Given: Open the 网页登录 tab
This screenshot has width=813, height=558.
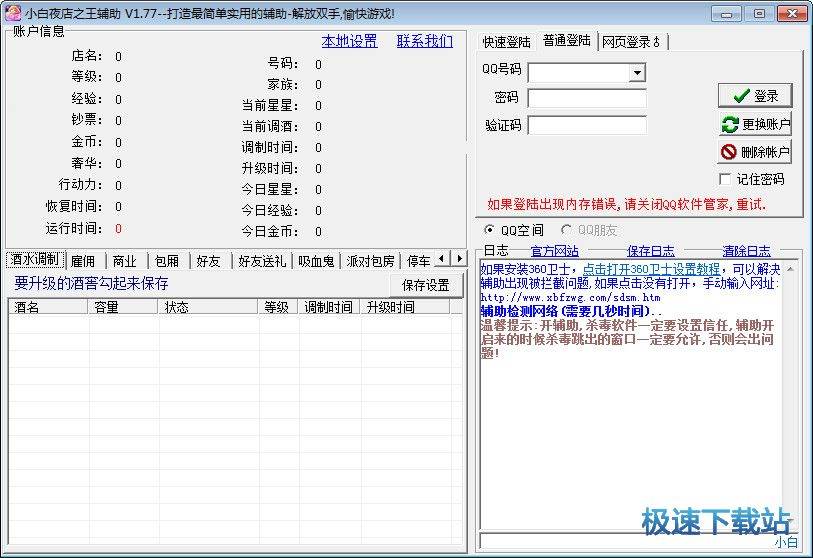Looking at the screenshot, I should pyautogui.click(x=631, y=42).
